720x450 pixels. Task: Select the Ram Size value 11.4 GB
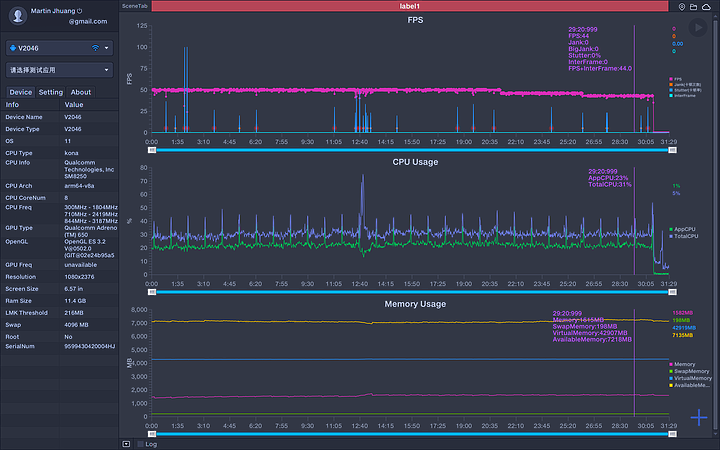tap(74, 301)
